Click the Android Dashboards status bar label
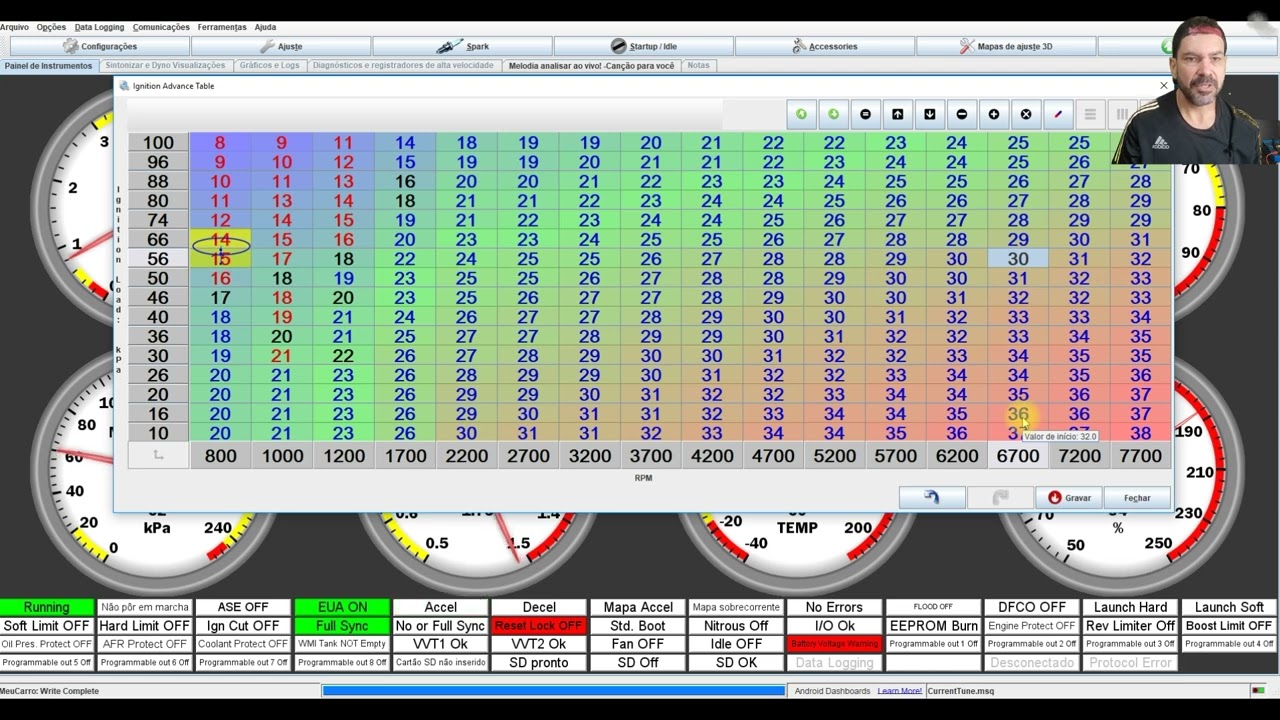This screenshot has height=720, width=1280. 832,691
